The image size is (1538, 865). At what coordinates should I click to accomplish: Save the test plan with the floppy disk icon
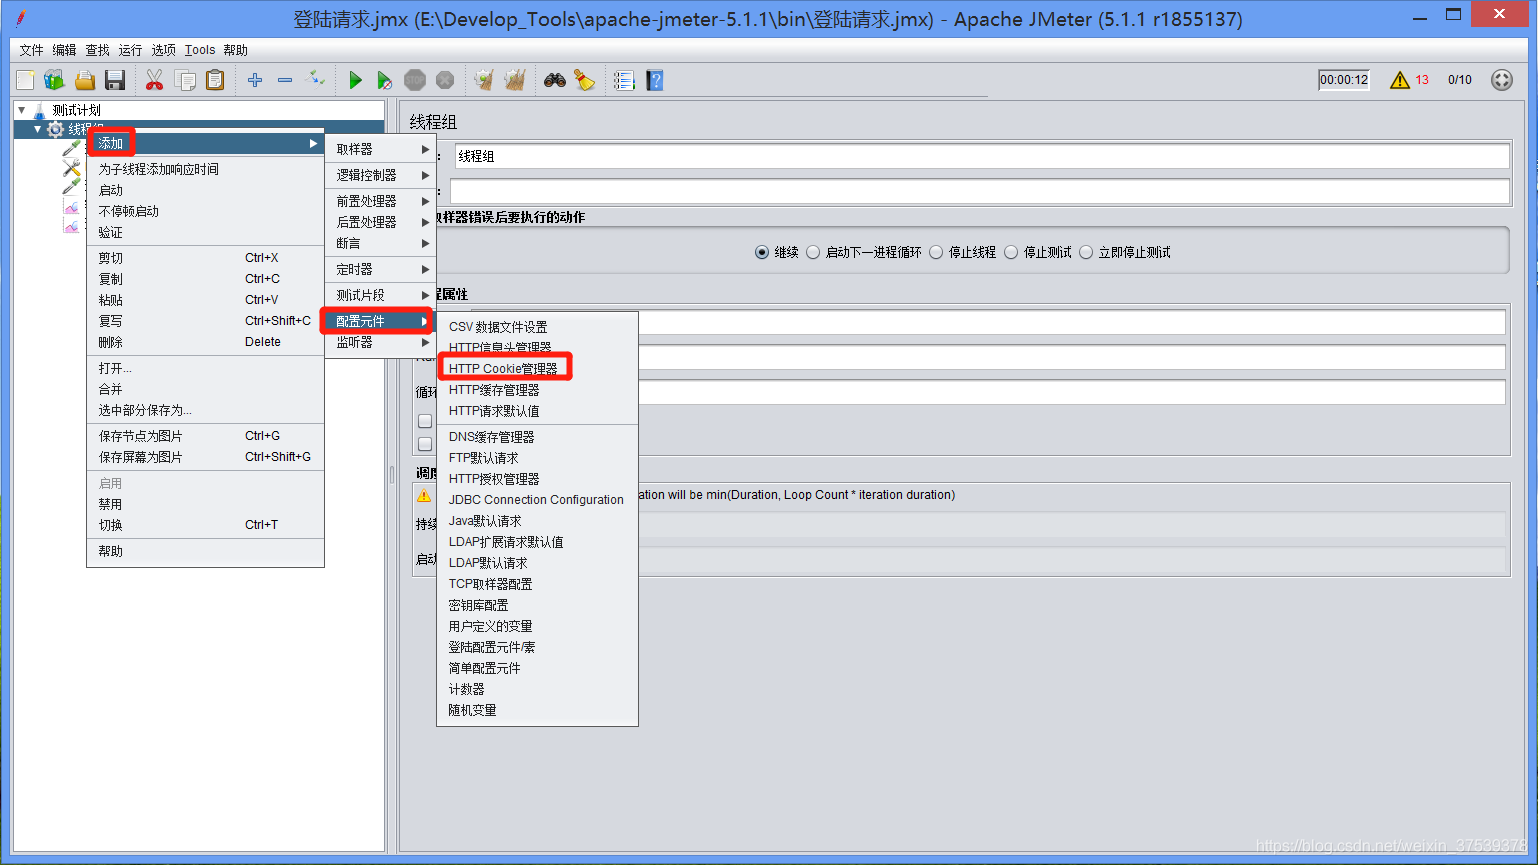pyautogui.click(x=115, y=80)
